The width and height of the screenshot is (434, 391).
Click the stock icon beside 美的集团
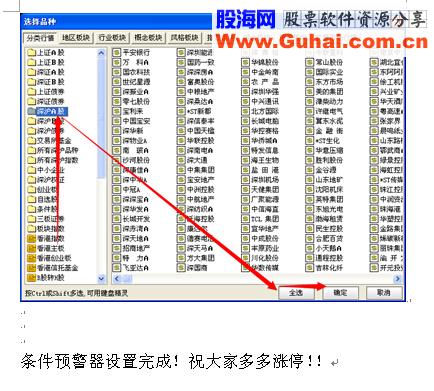pyautogui.click(x=310, y=92)
